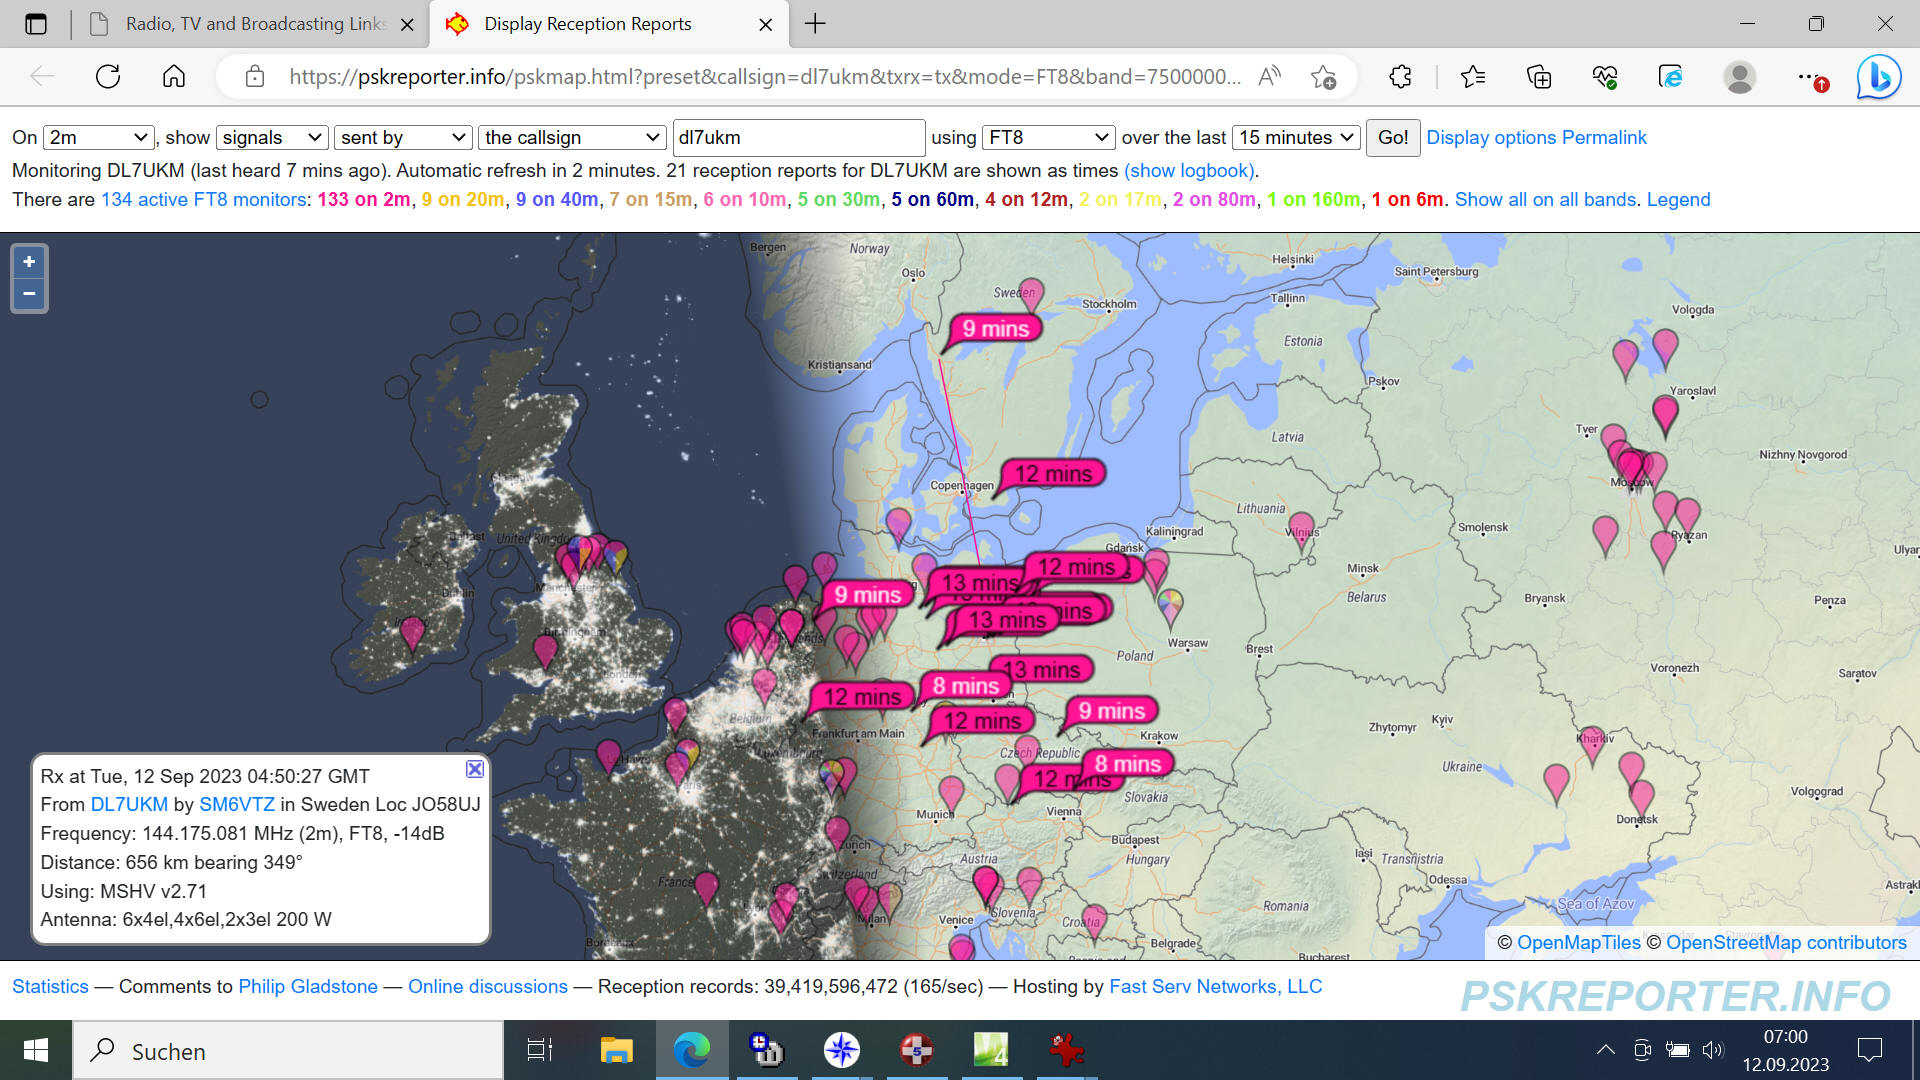1920x1080 pixels.
Task: Zoom in the map with plus button
Action: [29, 262]
